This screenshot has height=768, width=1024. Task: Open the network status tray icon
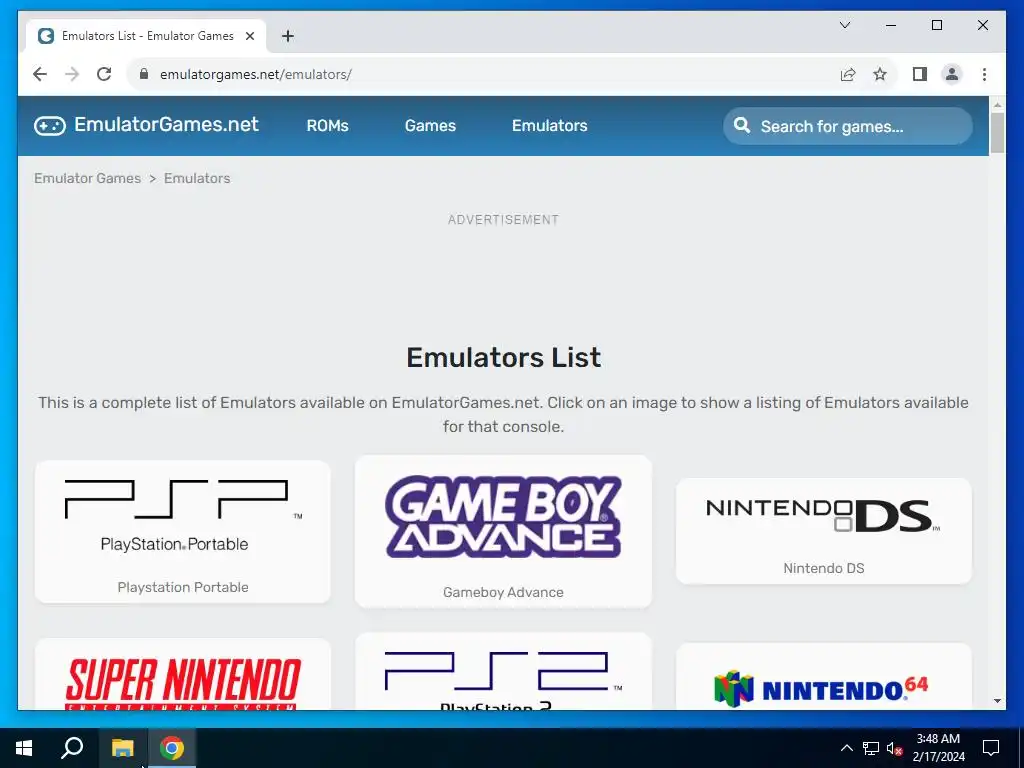click(x=871, y=748)
